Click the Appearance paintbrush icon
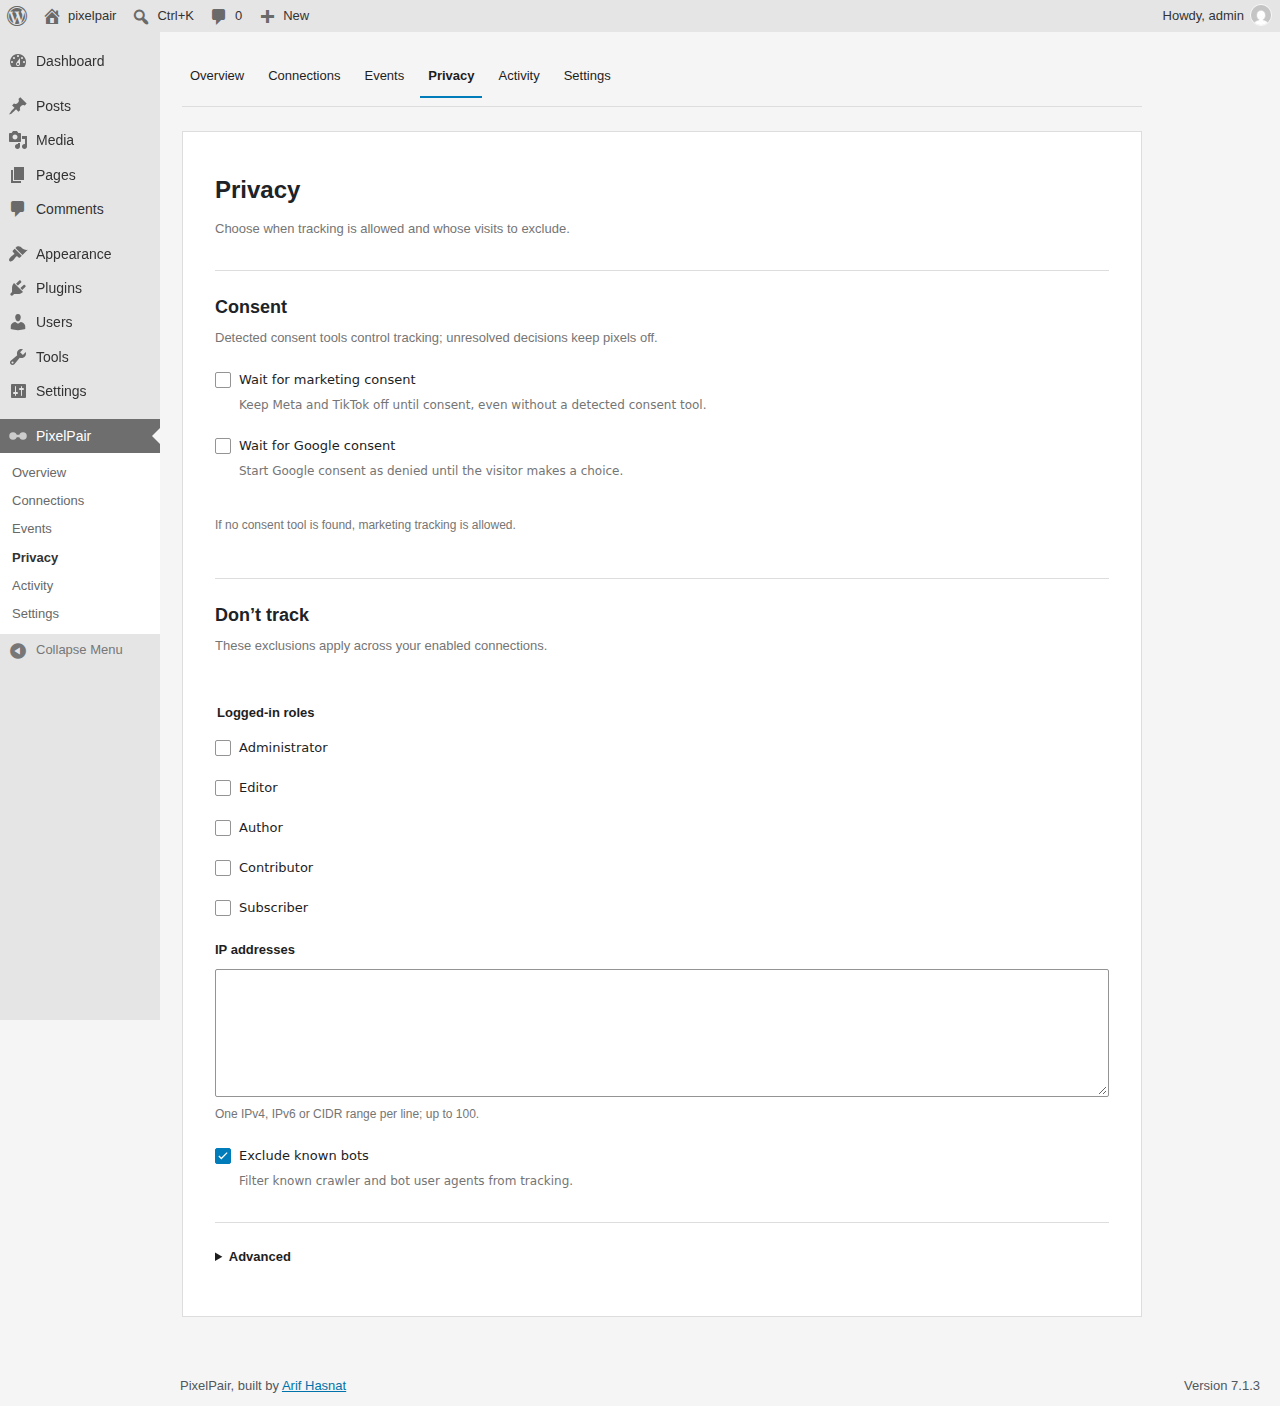This screenshot has height=1406, width=1280. (18, 254)
